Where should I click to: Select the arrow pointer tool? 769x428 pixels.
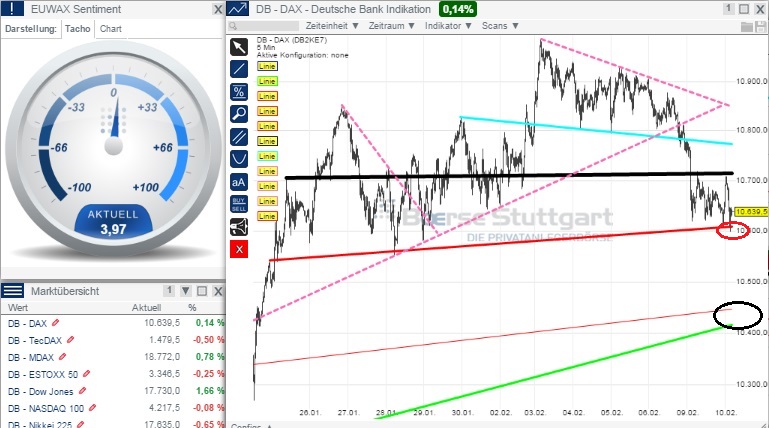pos(239,48)
